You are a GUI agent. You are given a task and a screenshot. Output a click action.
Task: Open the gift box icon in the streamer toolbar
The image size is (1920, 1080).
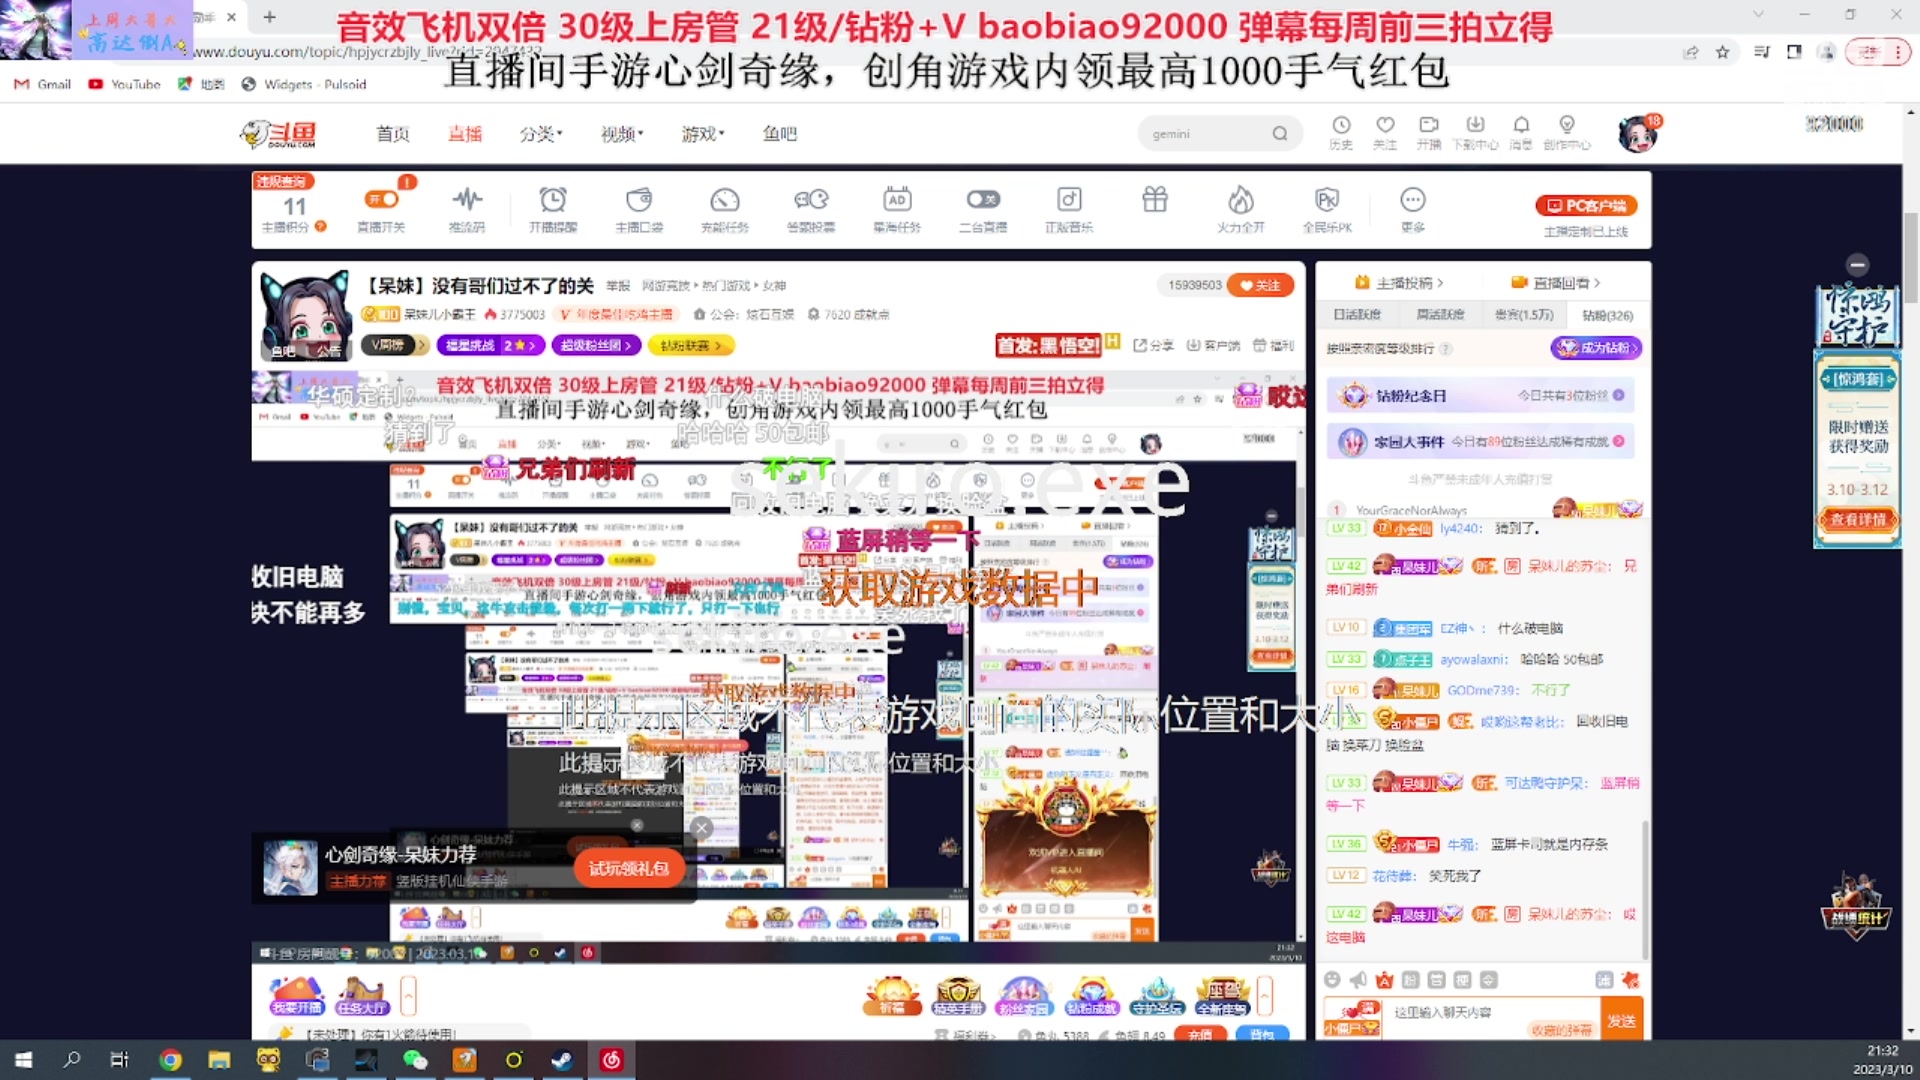(1155, 200)
